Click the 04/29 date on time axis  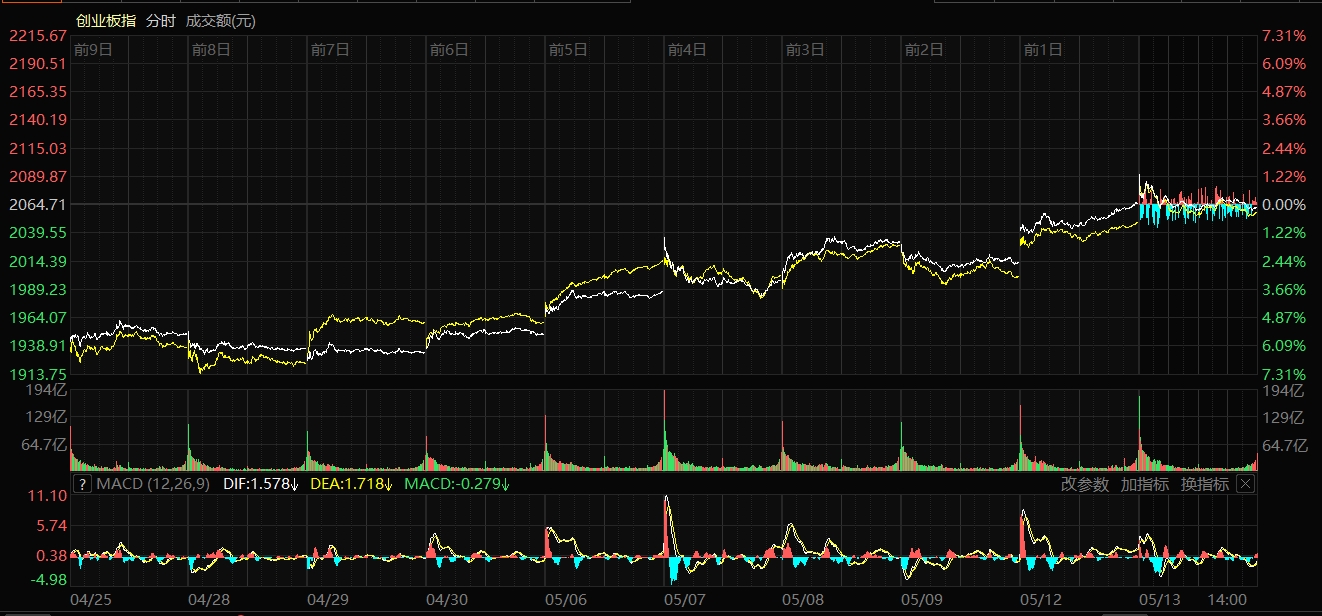(328, 600)
